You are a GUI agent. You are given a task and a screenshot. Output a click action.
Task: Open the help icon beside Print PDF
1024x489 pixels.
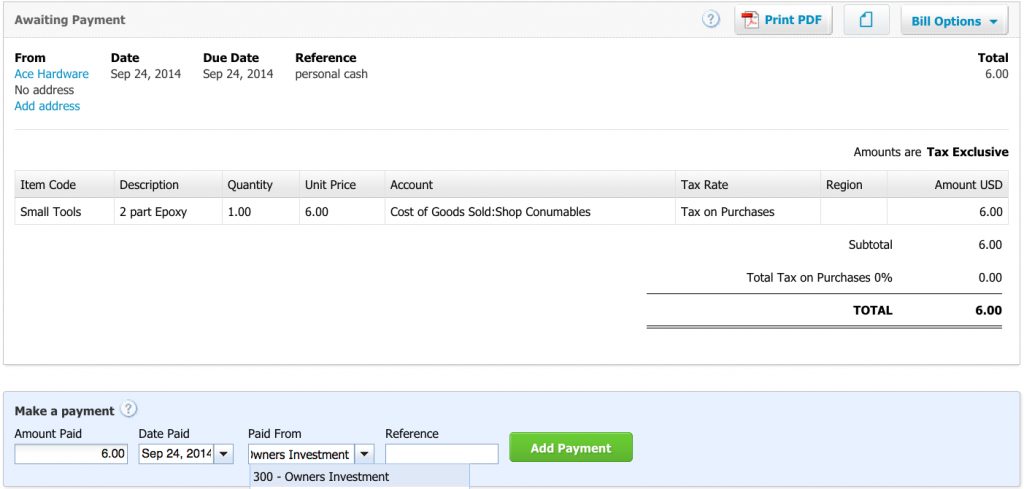[x=711, y=20]
